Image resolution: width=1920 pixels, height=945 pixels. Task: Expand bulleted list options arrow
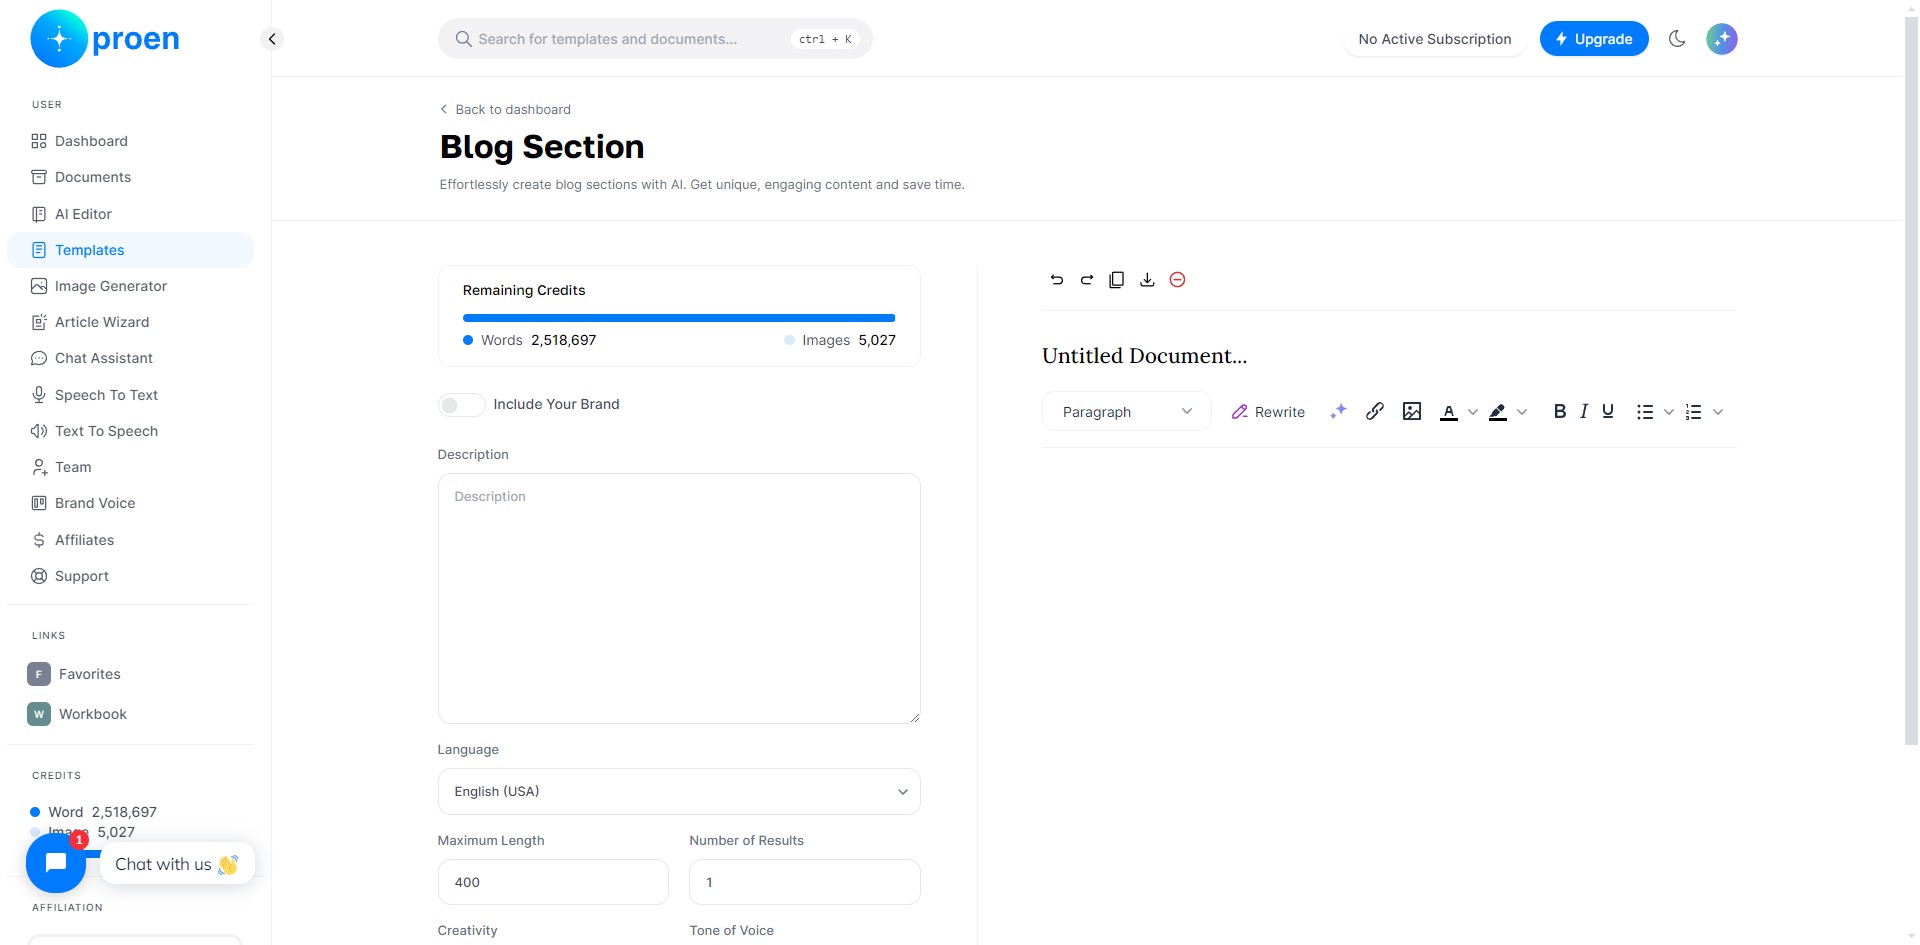[x=1669, y=412]
